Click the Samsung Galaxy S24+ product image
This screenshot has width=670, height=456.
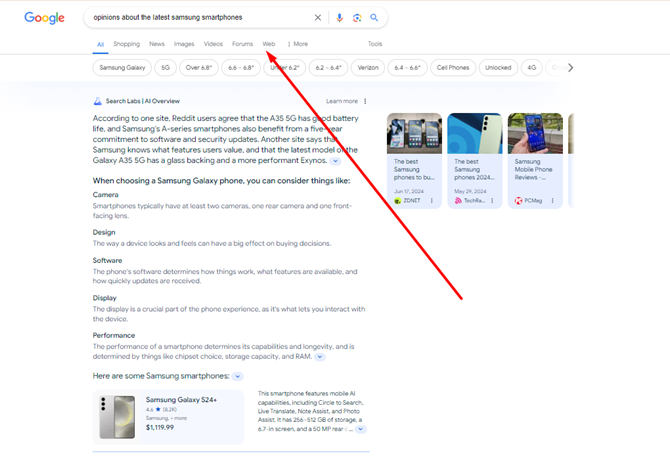point(117,417)
